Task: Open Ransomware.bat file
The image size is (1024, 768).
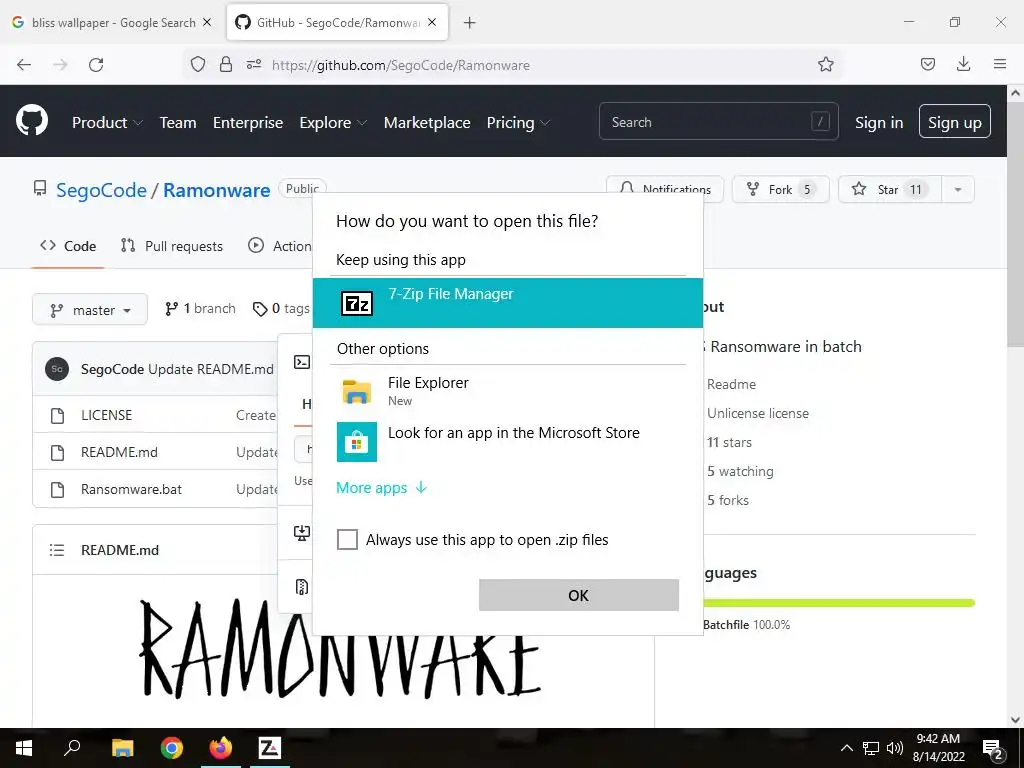Action: pyautogui.click(x=131, y=489)
